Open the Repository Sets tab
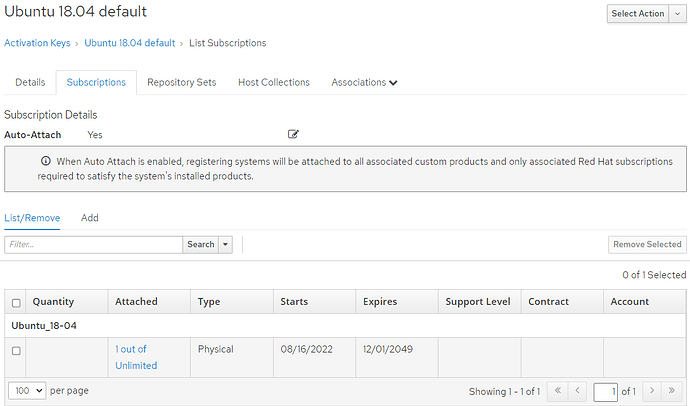690x406 pixels. [x=182, y=82]
